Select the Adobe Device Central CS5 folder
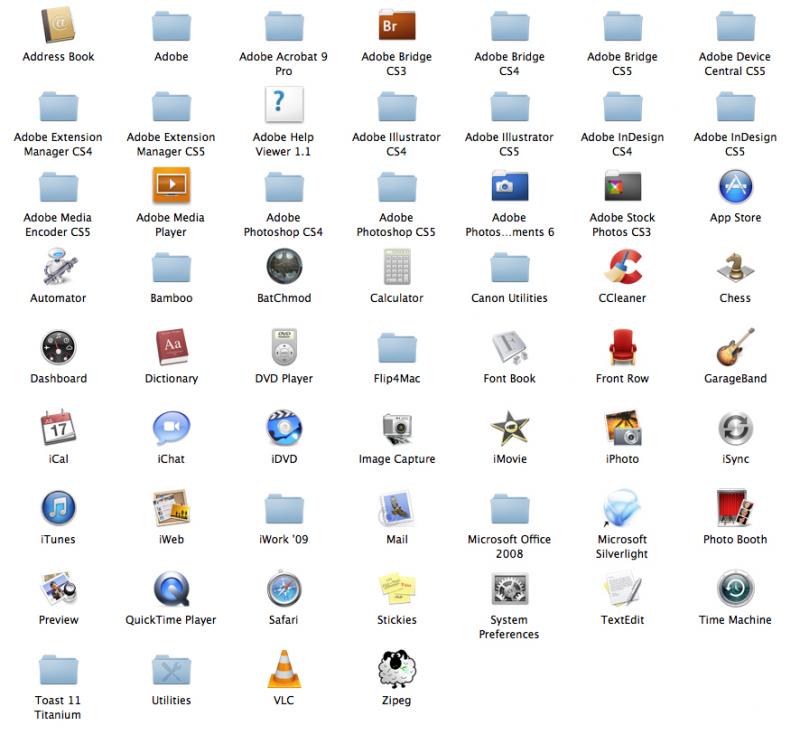Viewport: 800px width, 735px height. coord(735,26)
